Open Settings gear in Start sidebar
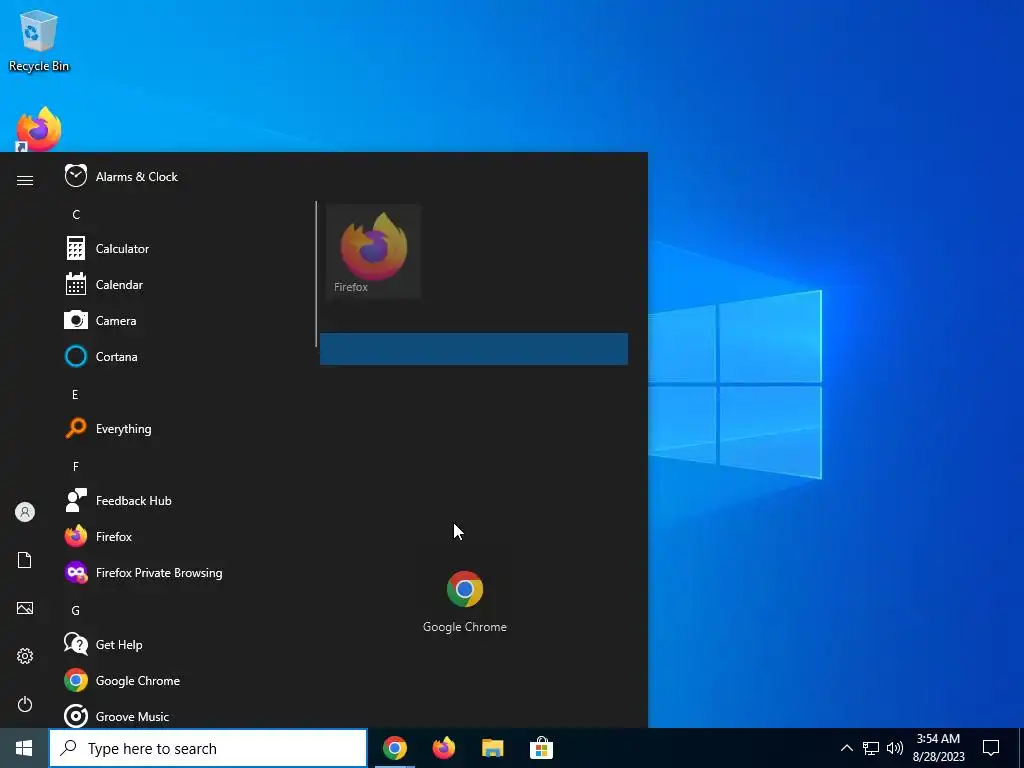The width and height of the screenshot is (1024, 768). click(25, 656)
